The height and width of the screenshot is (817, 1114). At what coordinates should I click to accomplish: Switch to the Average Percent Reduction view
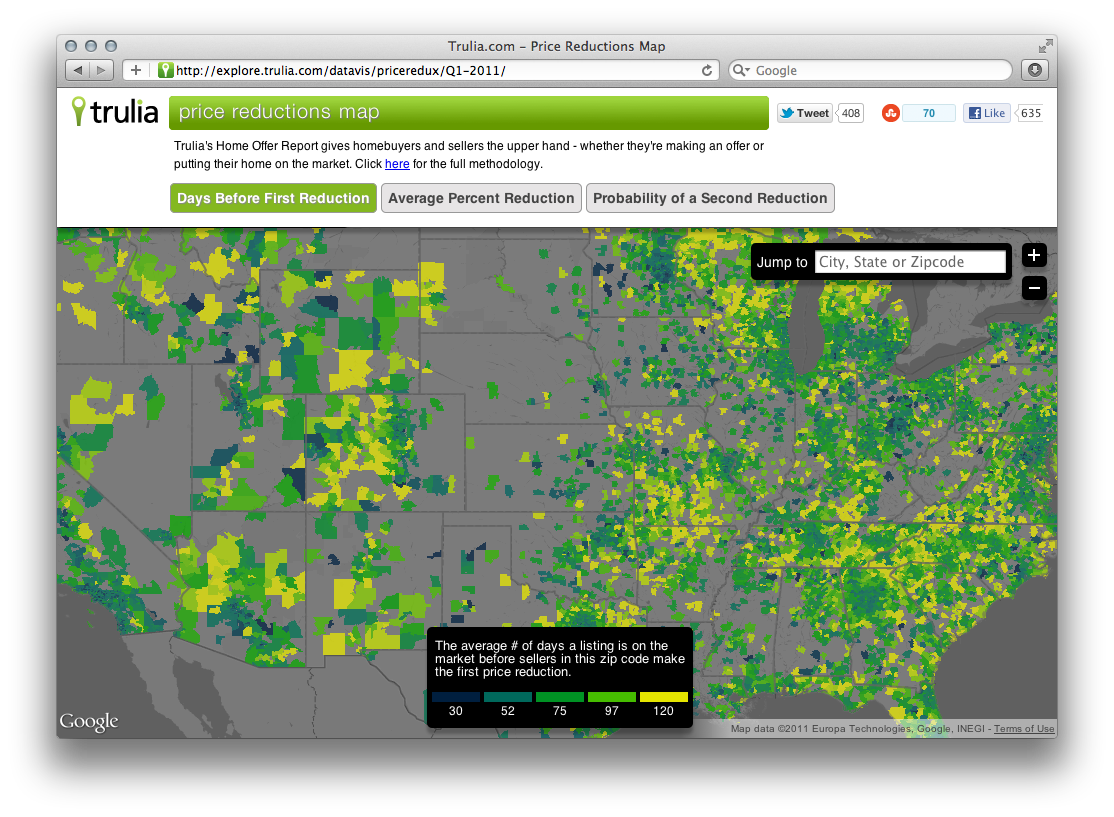click(481, 198)
